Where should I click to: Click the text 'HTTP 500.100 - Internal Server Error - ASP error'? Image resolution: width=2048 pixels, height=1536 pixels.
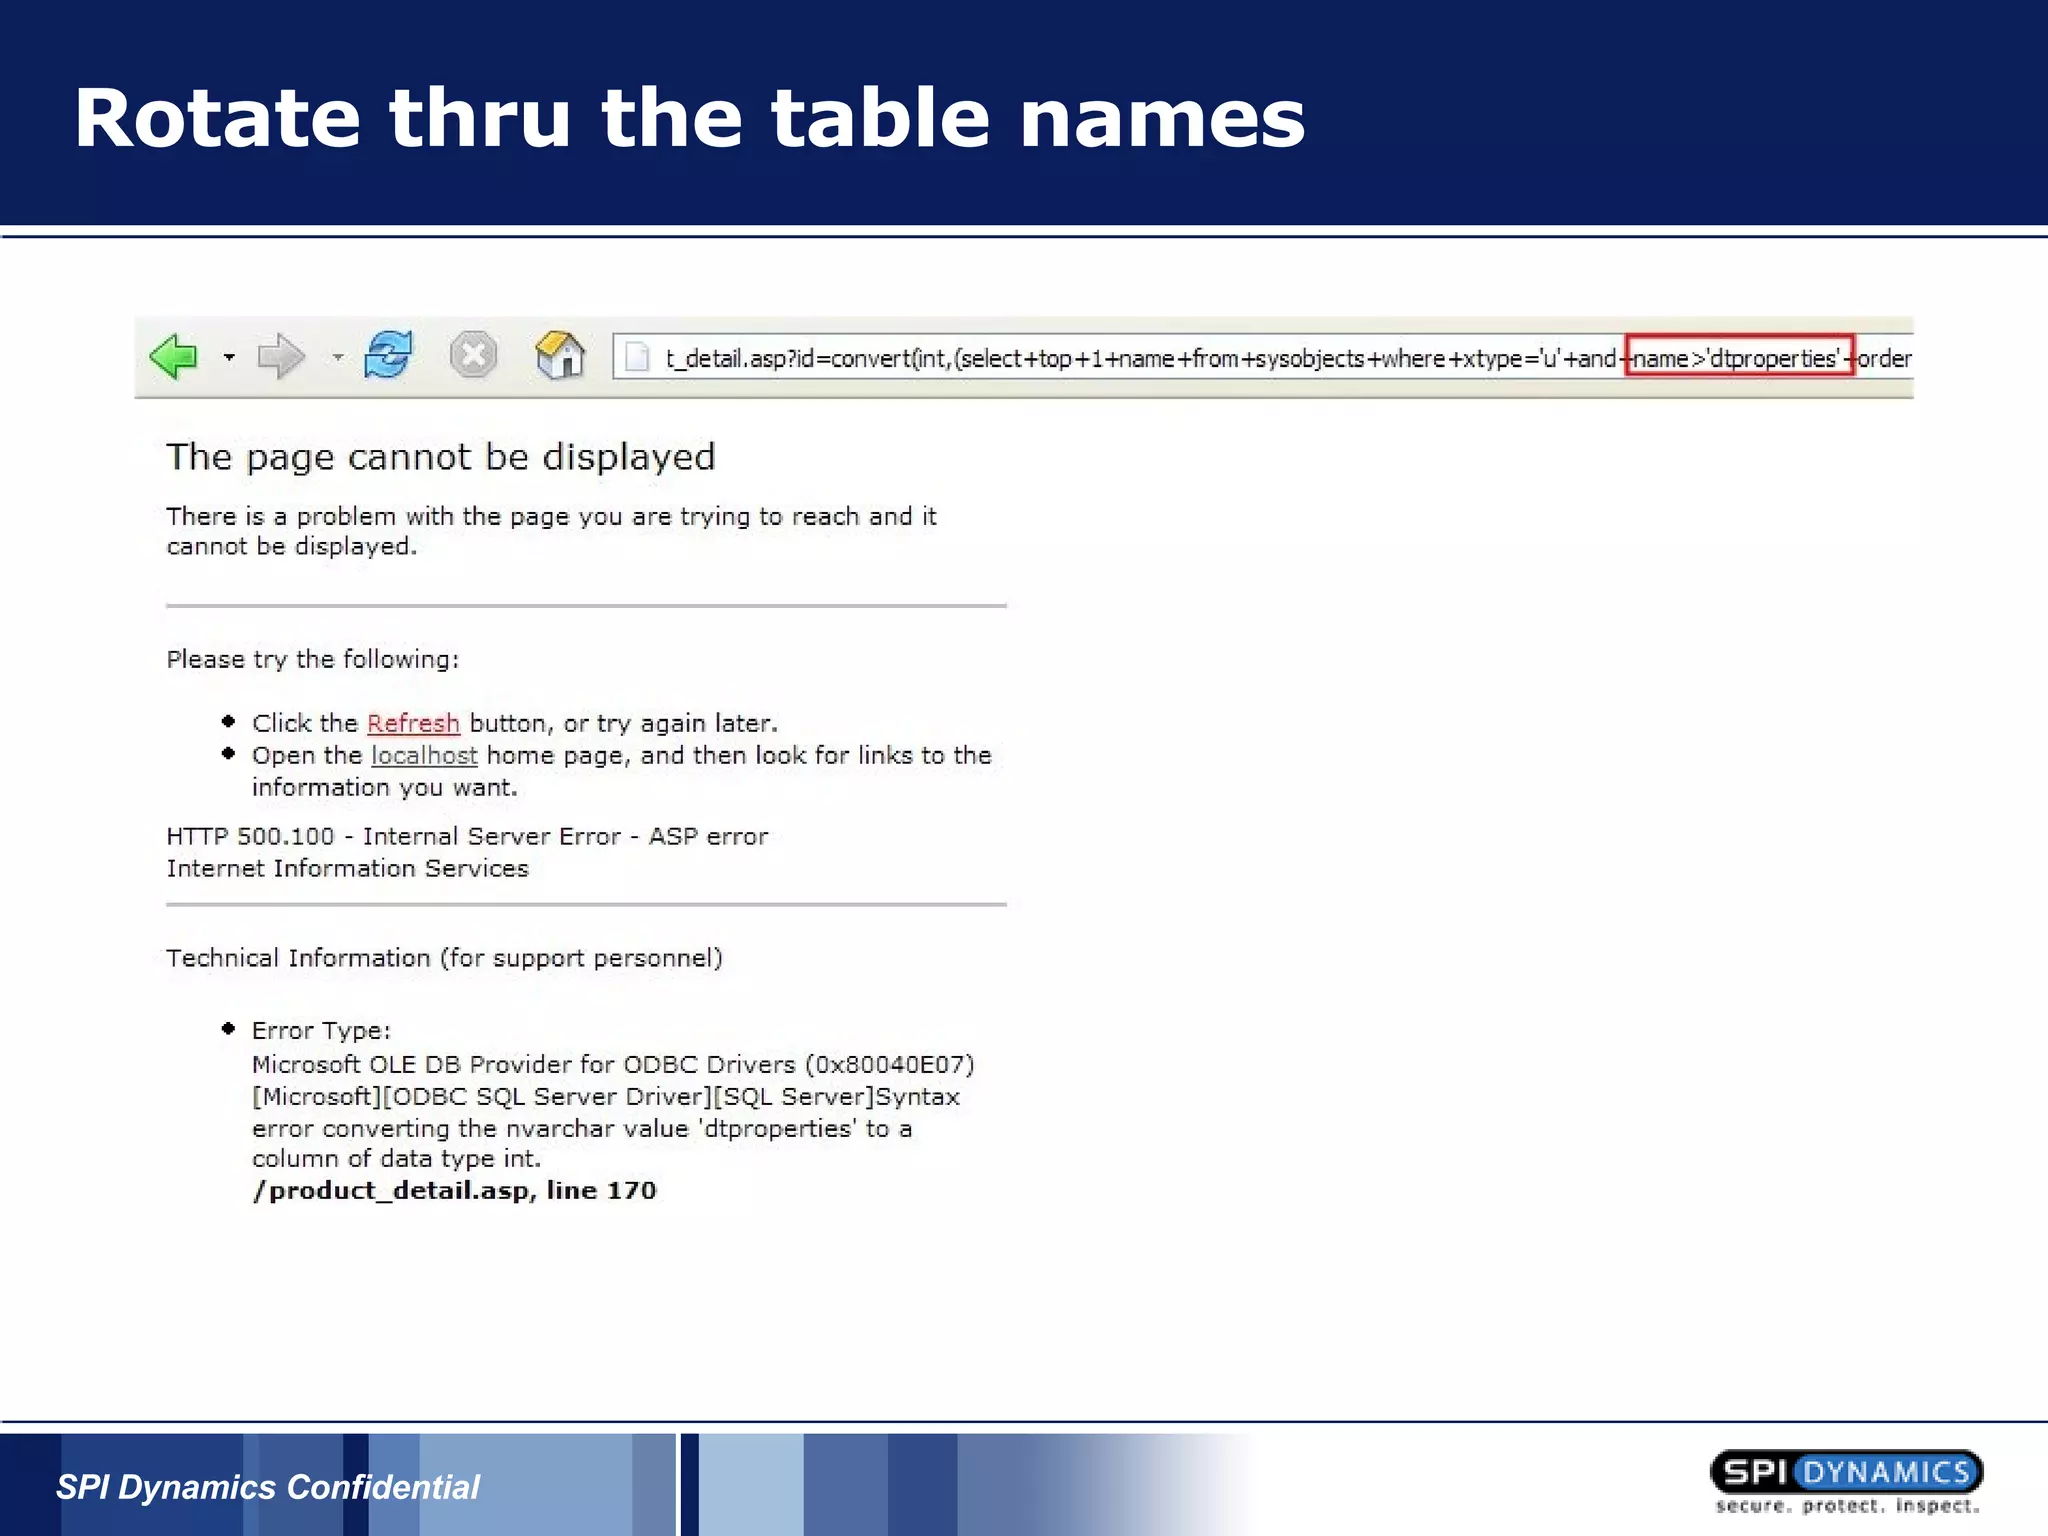[467, 836]
